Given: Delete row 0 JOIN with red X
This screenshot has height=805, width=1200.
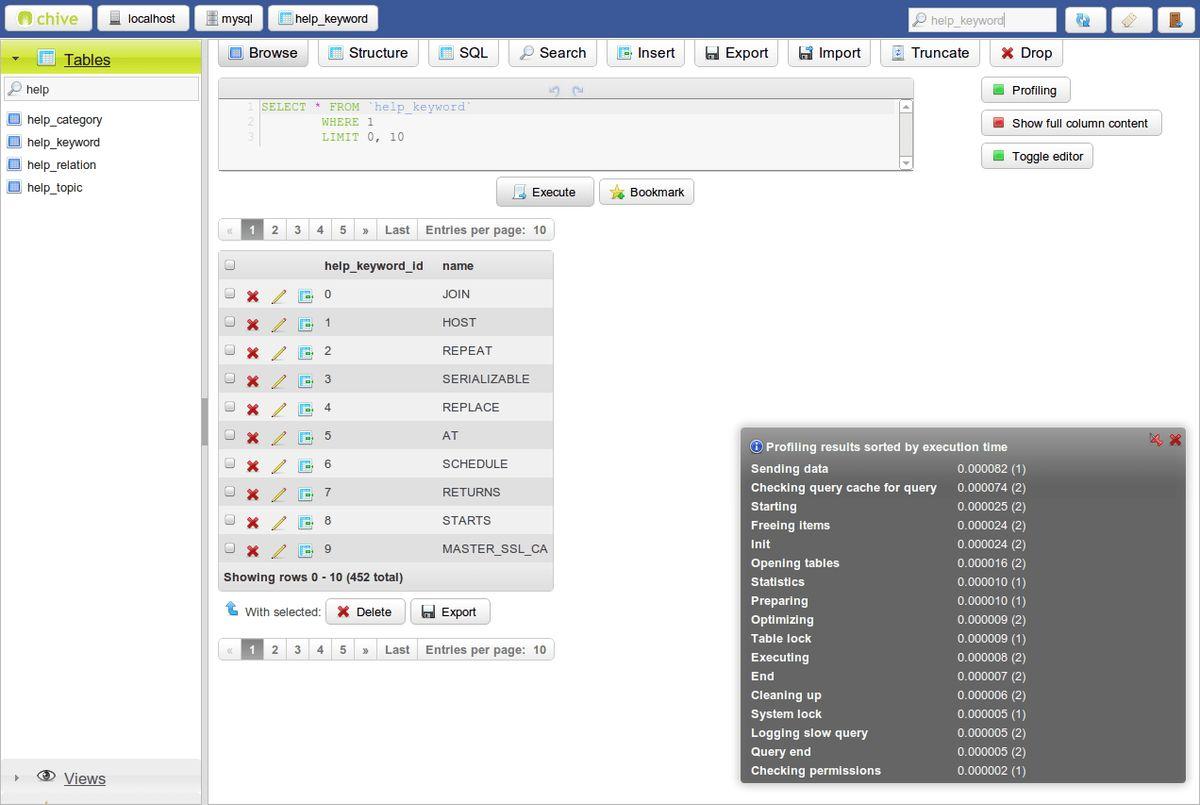Looking at the screenshot, I should point(253,296).
